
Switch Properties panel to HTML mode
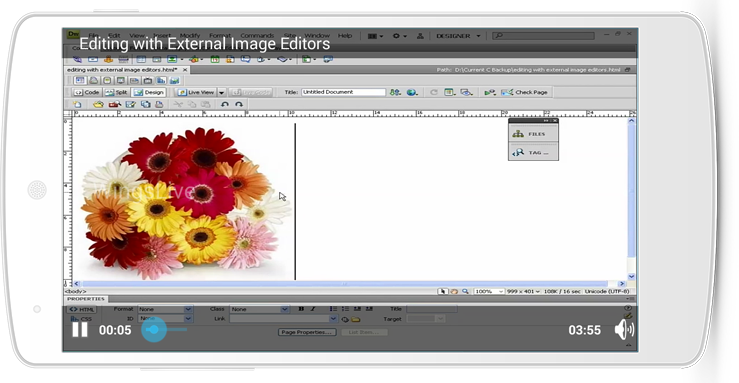(x=82, y=310)
